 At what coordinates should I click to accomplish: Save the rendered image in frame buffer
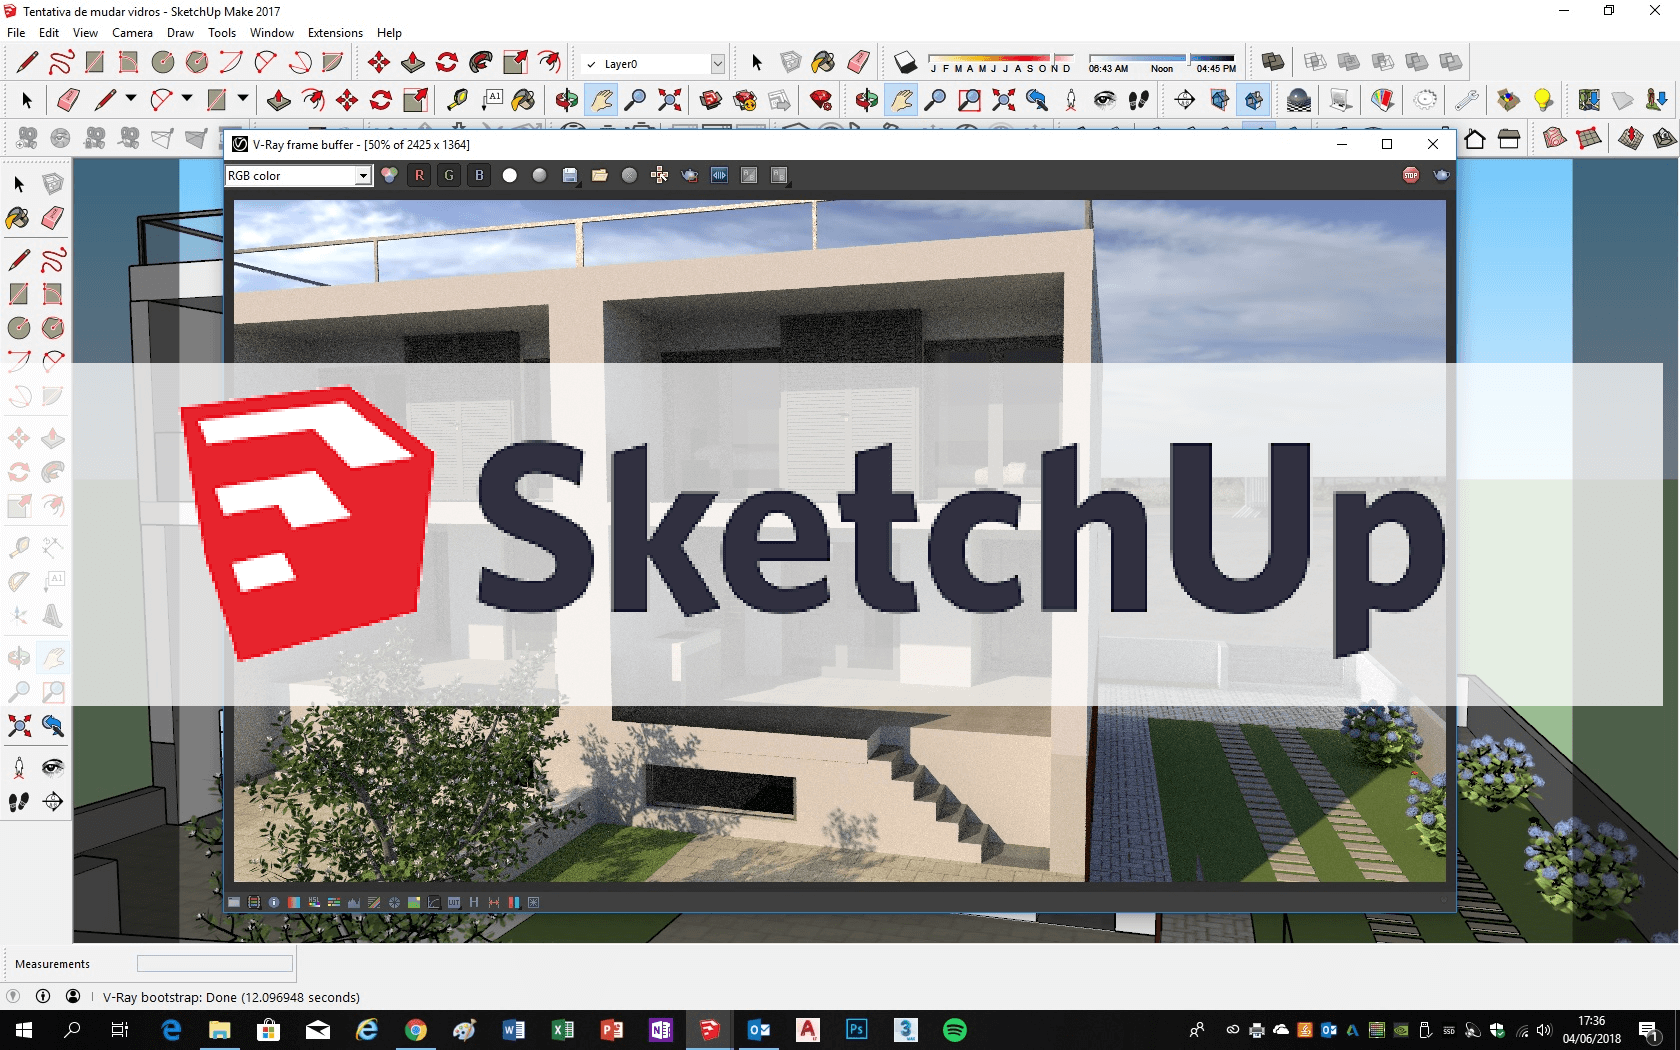tap(569, 175)
